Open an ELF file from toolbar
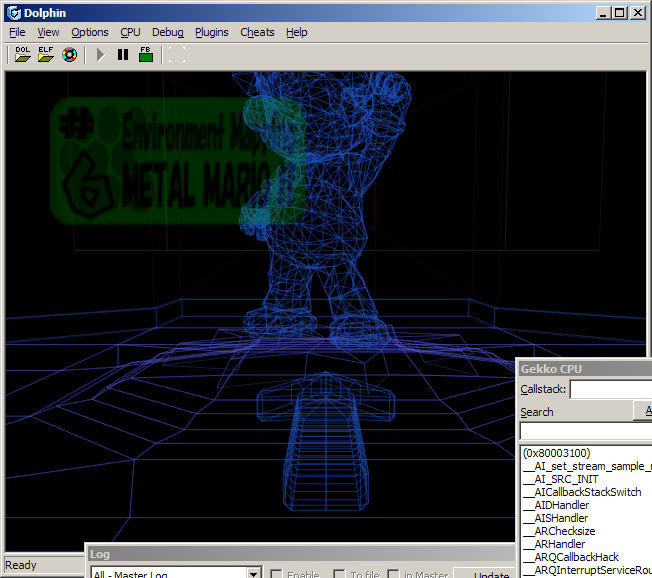652x578 pixels. pyautogui.click(x=46, y=54)
